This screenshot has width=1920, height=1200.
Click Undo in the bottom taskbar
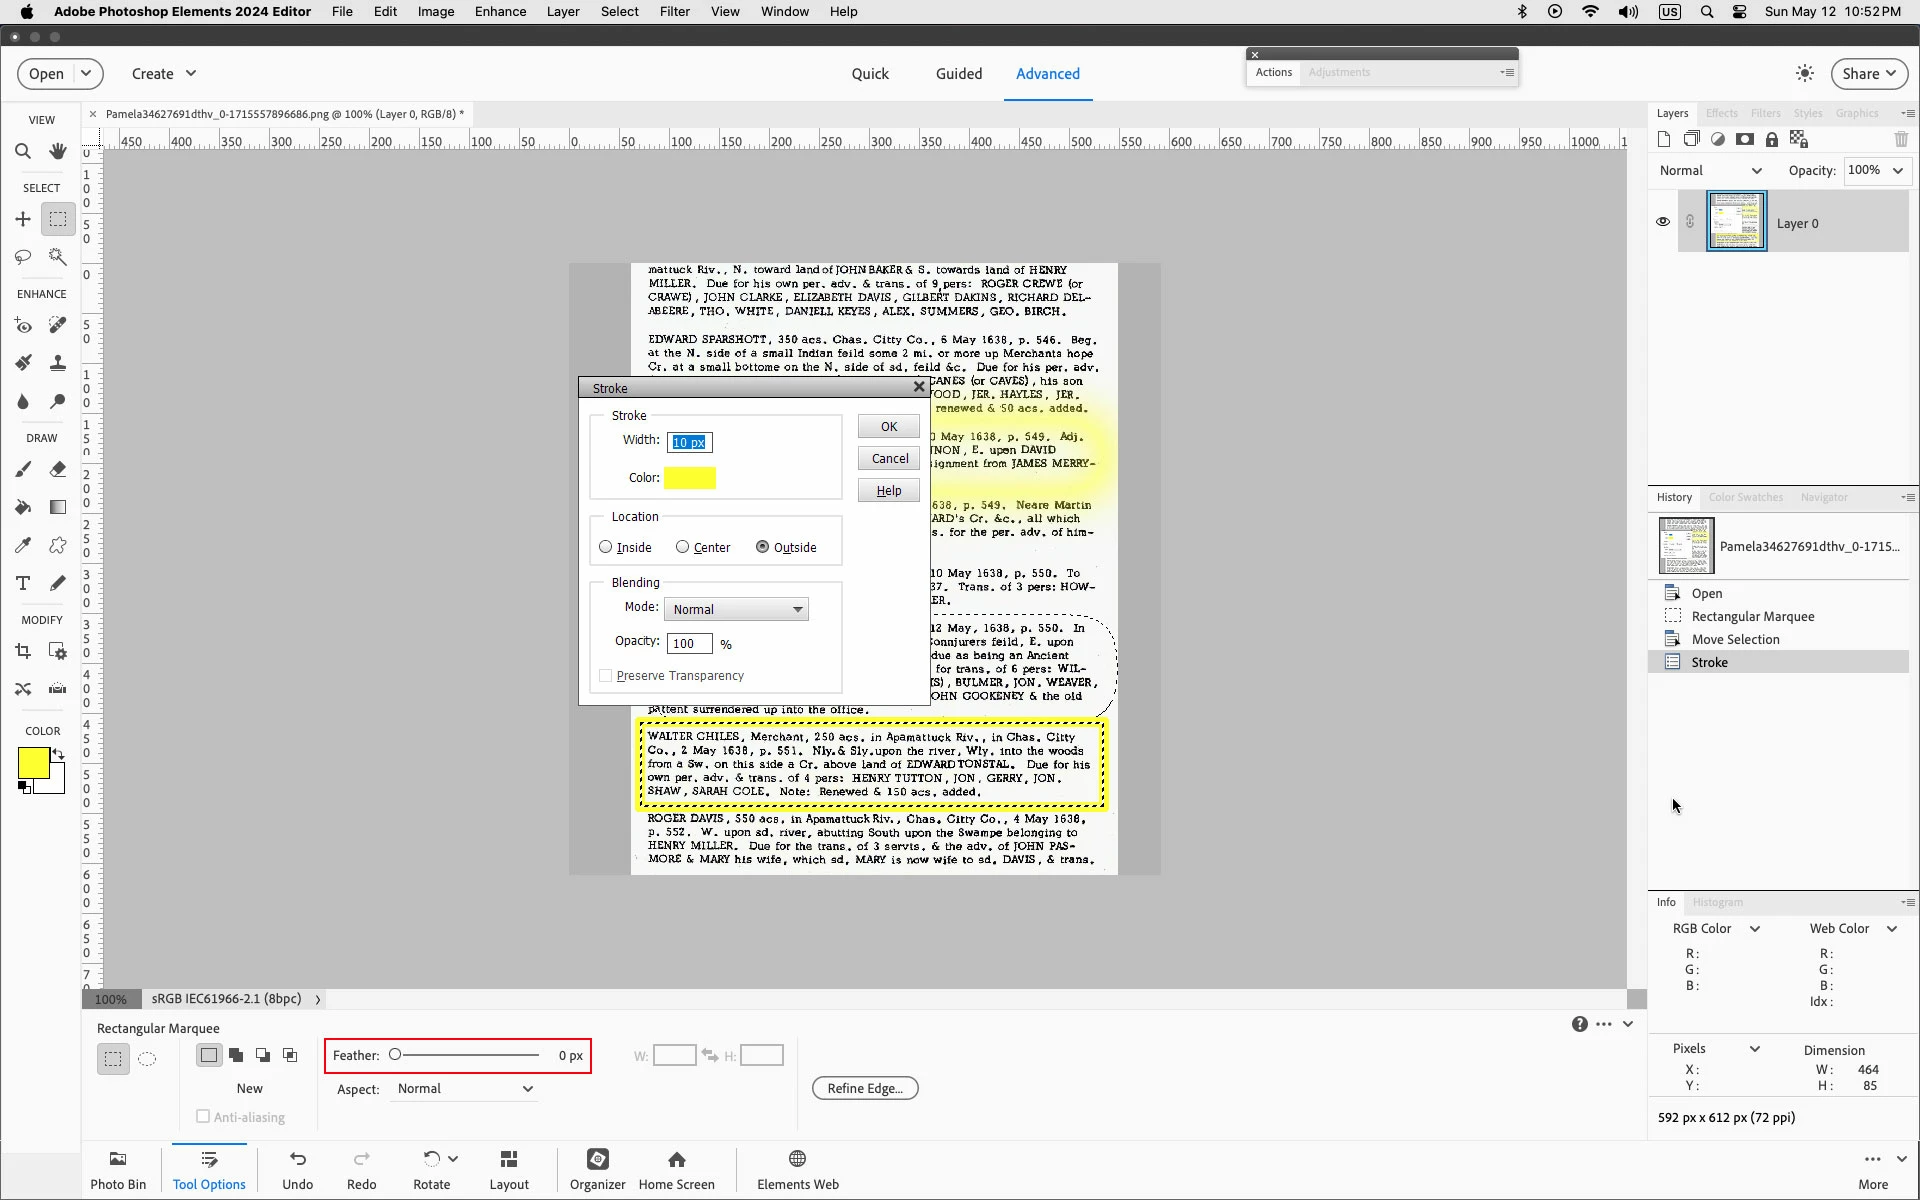point(297,1168)
